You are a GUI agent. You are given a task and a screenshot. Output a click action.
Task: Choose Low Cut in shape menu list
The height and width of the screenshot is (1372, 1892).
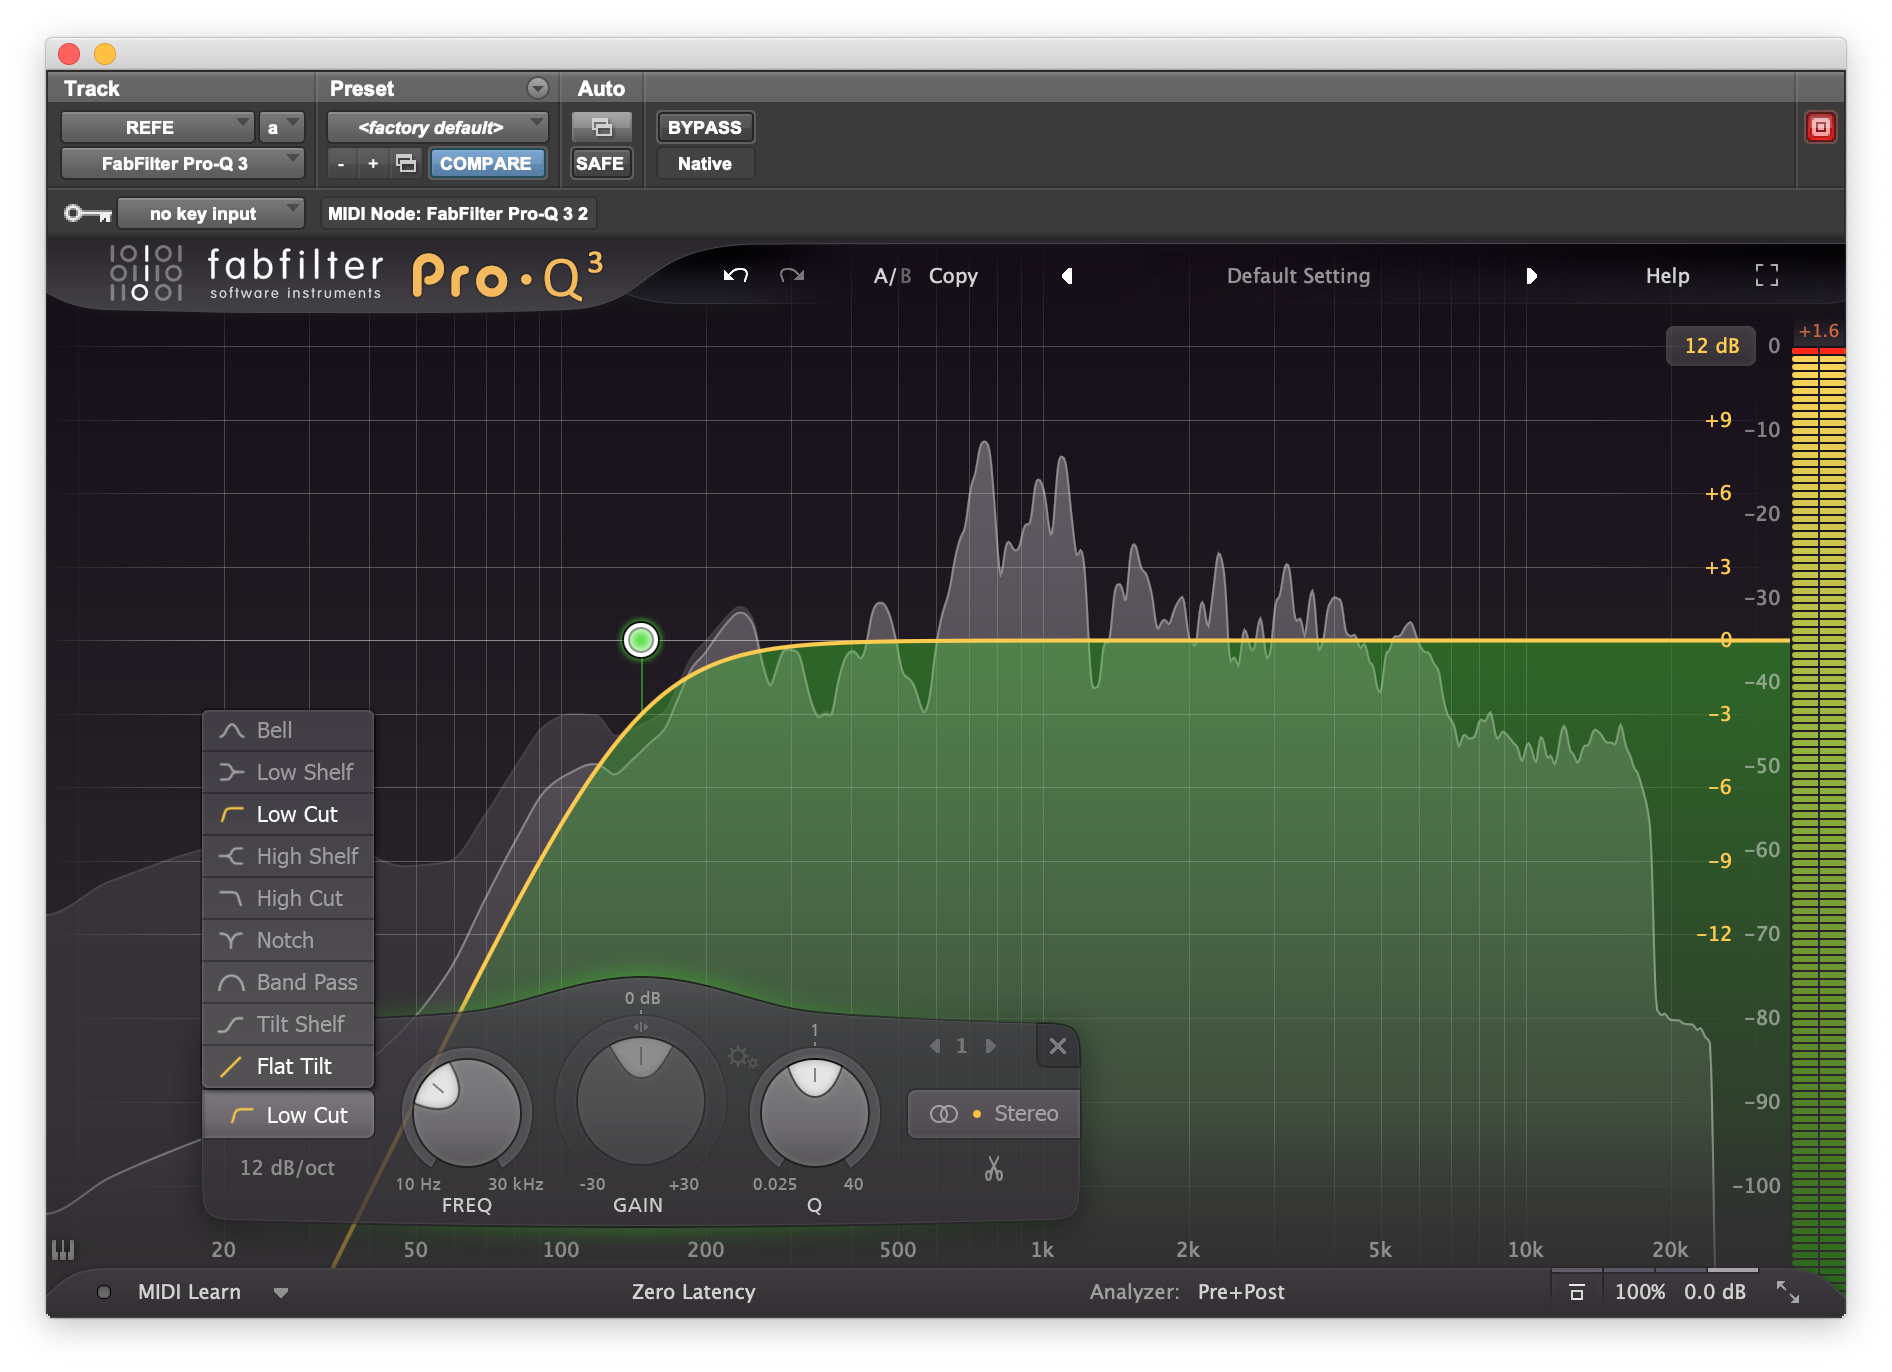(288, 814)
